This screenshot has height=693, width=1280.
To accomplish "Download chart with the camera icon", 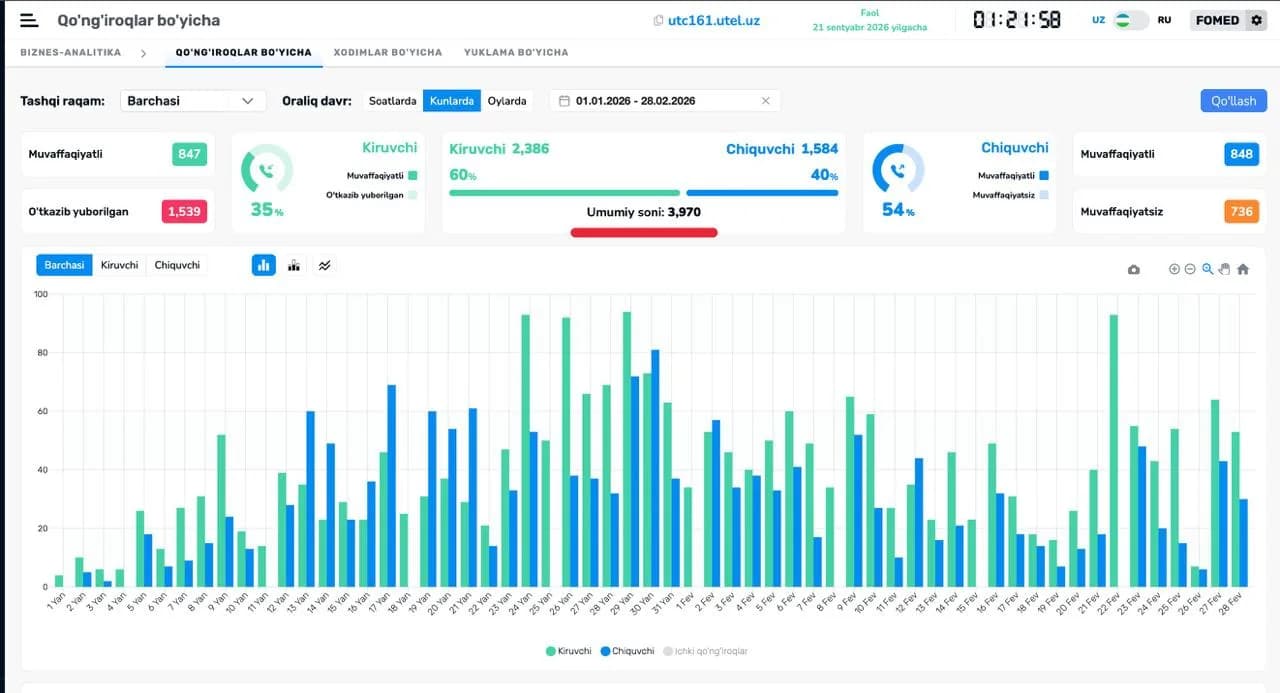I will 1133,270.
